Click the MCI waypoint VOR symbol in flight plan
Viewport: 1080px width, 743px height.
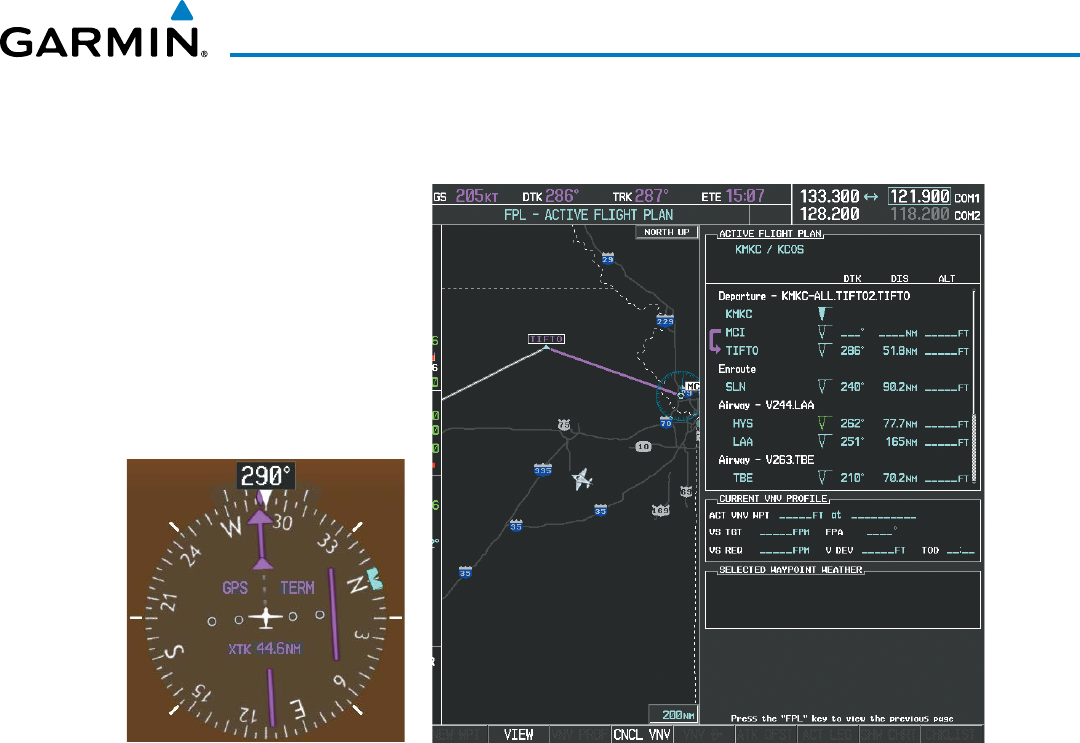click(824, 333)
